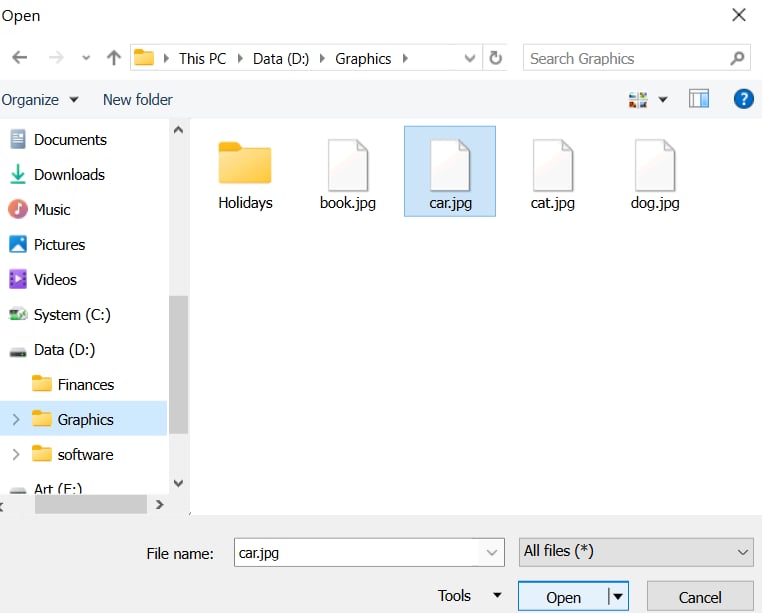762x613 pixels.
Task: Click the Open button
Action: (563, 597)
